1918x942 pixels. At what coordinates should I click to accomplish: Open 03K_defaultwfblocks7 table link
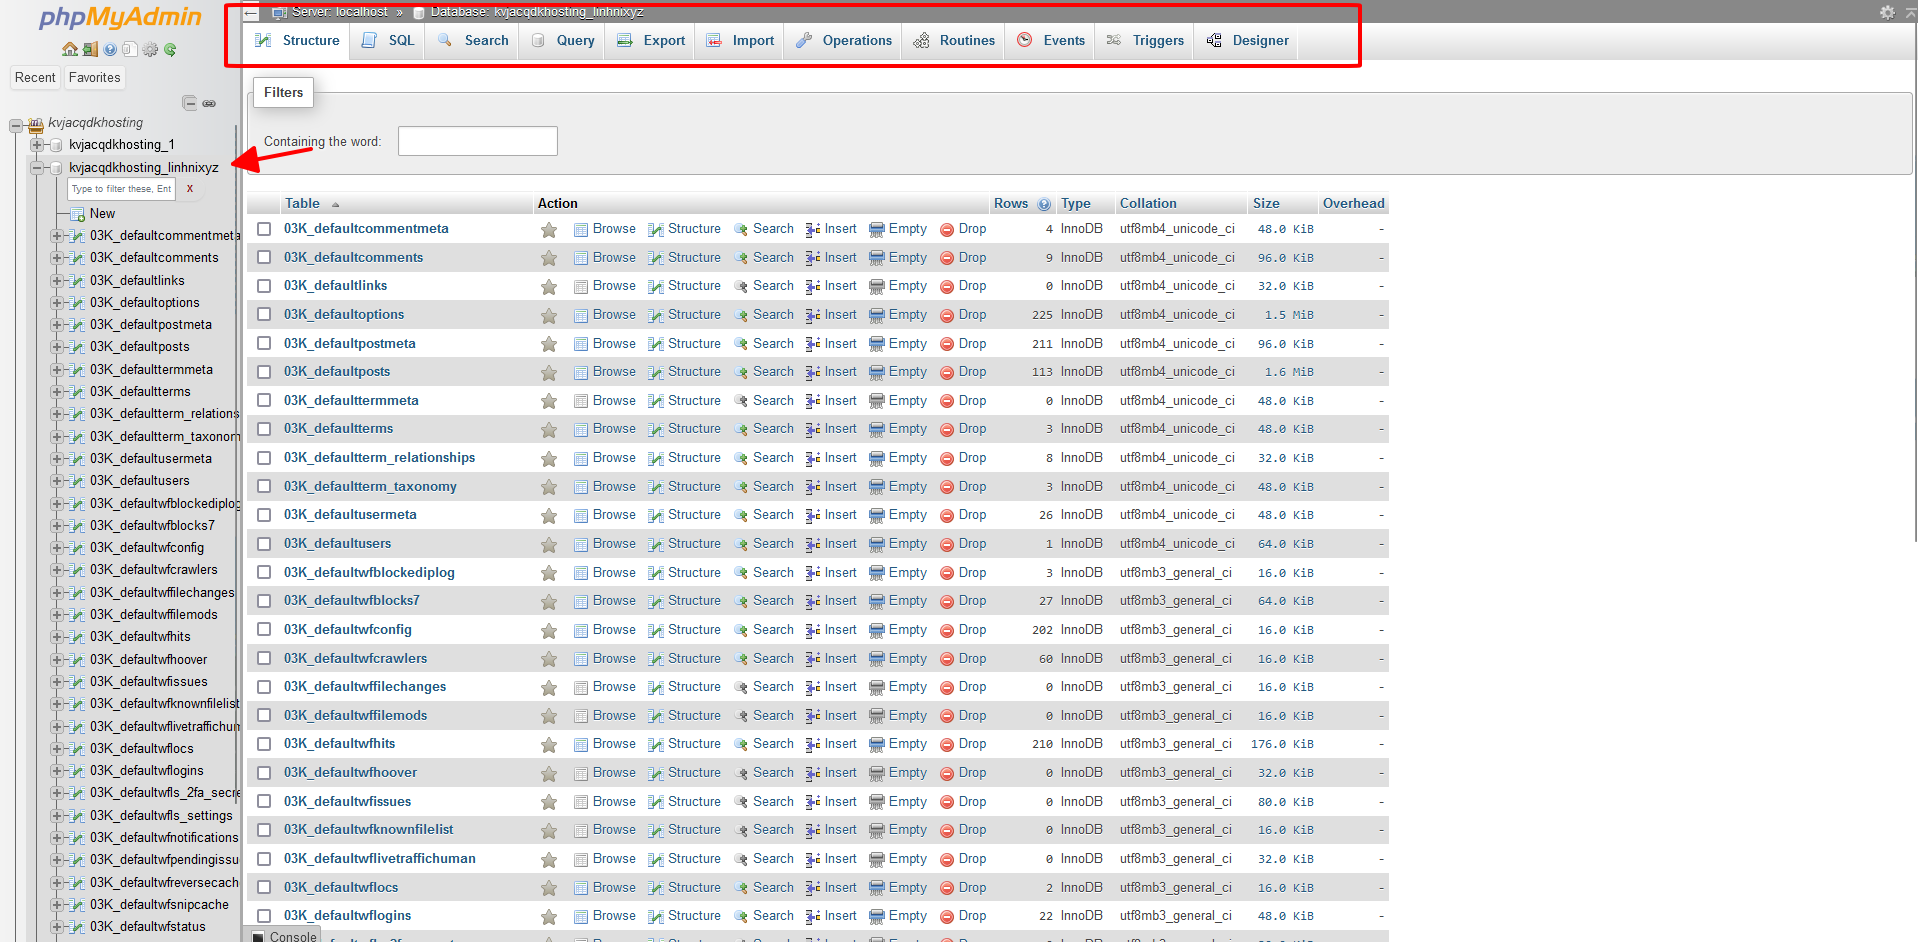352,601
